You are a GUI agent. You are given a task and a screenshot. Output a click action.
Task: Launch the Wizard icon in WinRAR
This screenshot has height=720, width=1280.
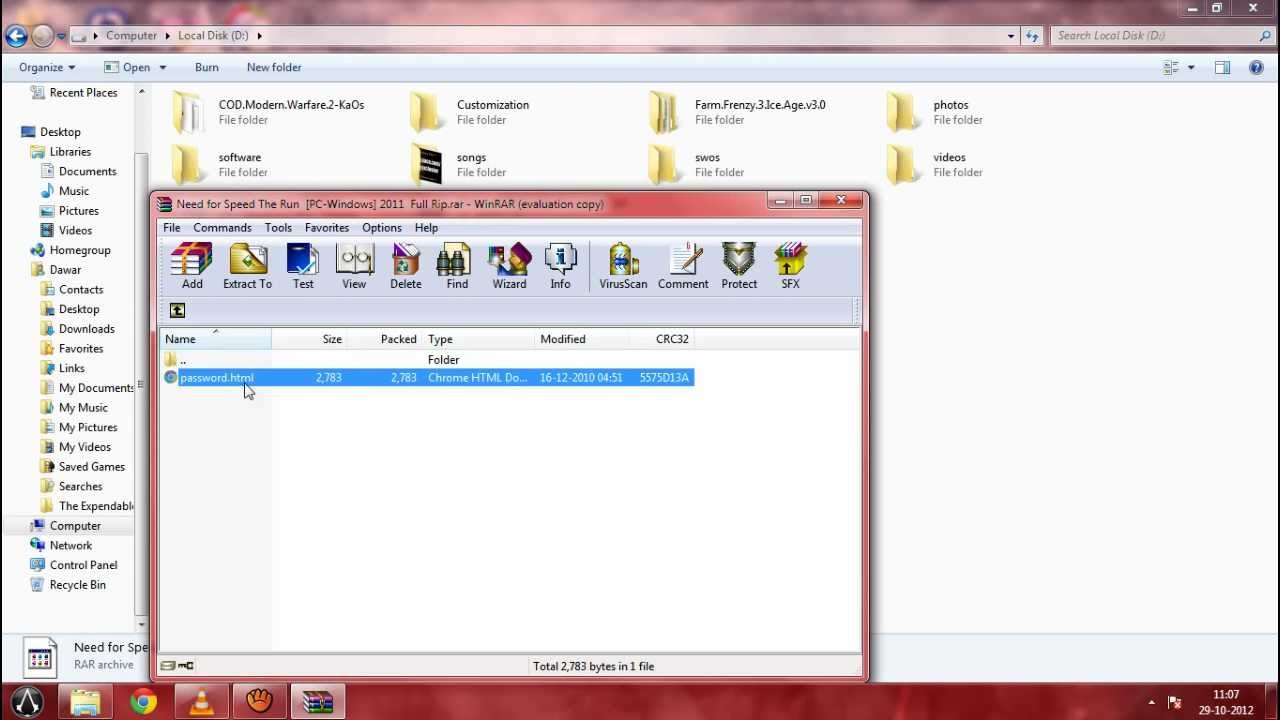[x=508, y=266]
